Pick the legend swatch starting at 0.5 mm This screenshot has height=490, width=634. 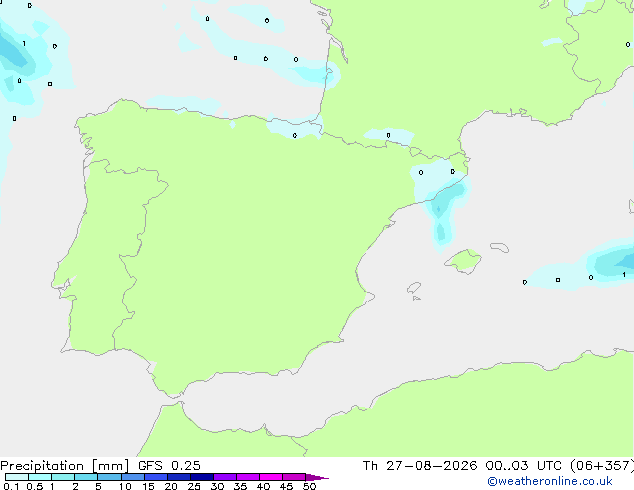40,477
